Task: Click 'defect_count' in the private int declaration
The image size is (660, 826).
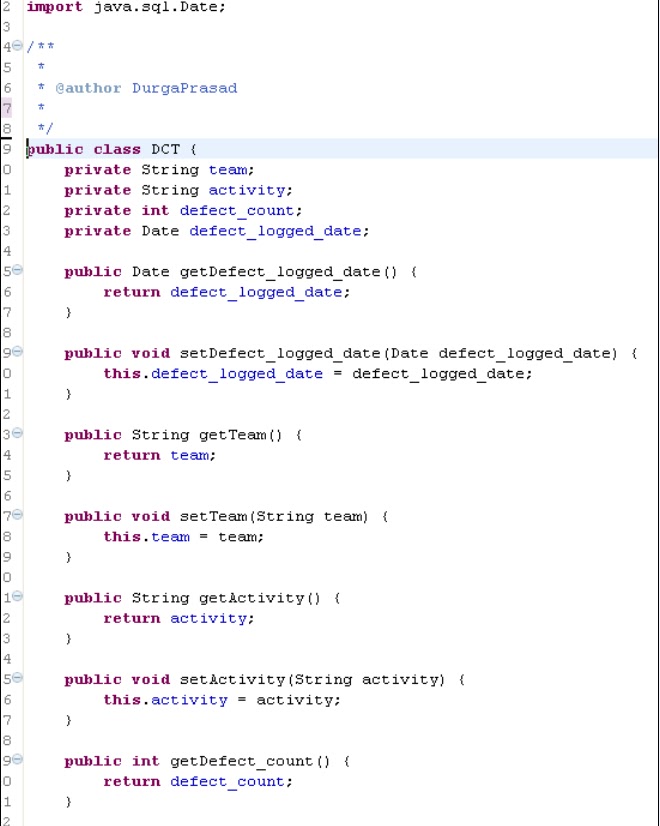Action: (237, 211)
